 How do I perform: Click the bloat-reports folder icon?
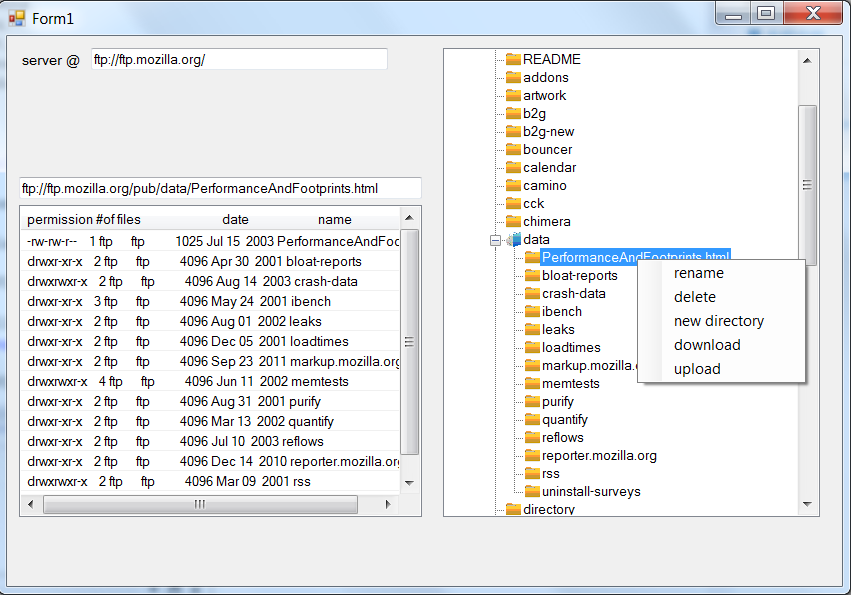click(532, 275)
